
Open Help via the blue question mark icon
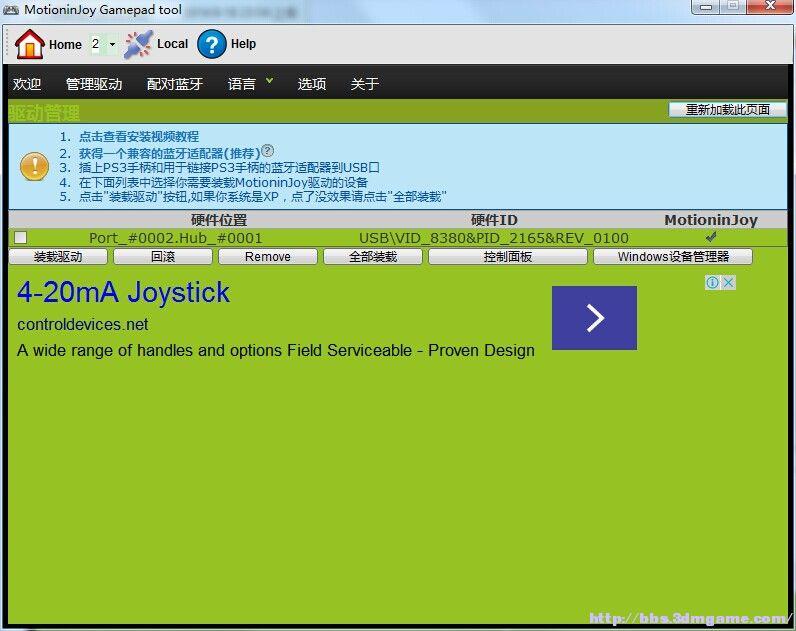(212, 44)
